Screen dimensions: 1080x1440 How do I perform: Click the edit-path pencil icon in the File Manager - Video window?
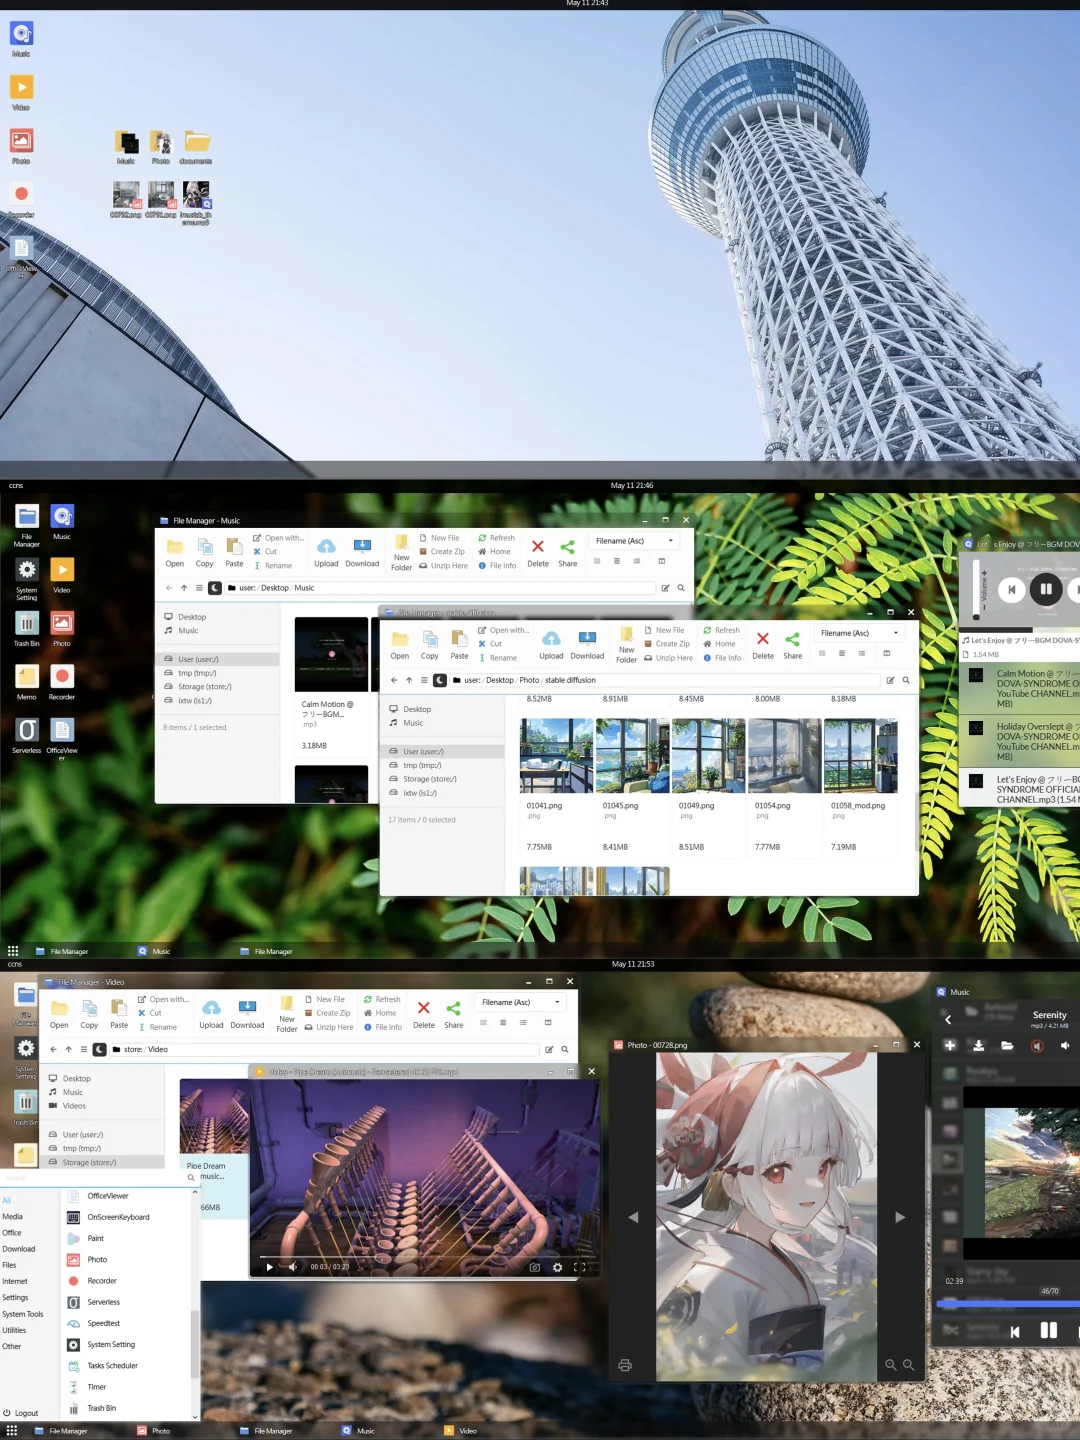[x=549, y=1049]
